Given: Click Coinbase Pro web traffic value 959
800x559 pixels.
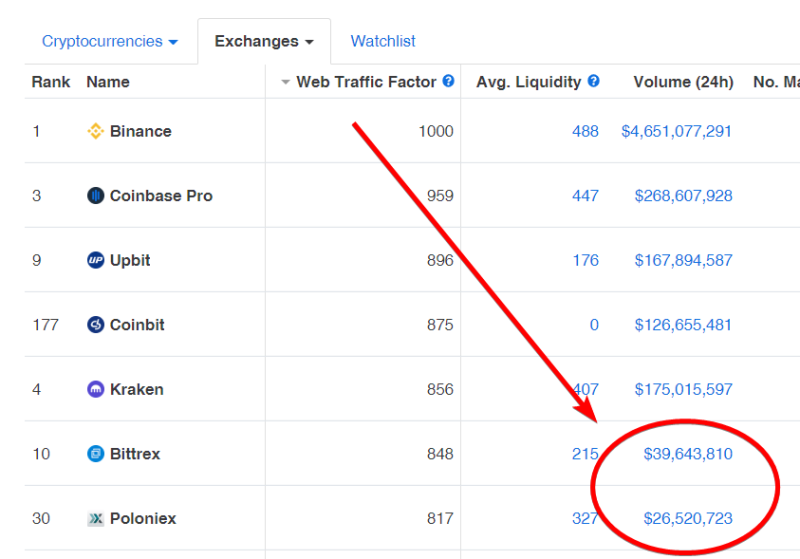Looking at the screenshot, I should tap(440, 196).
